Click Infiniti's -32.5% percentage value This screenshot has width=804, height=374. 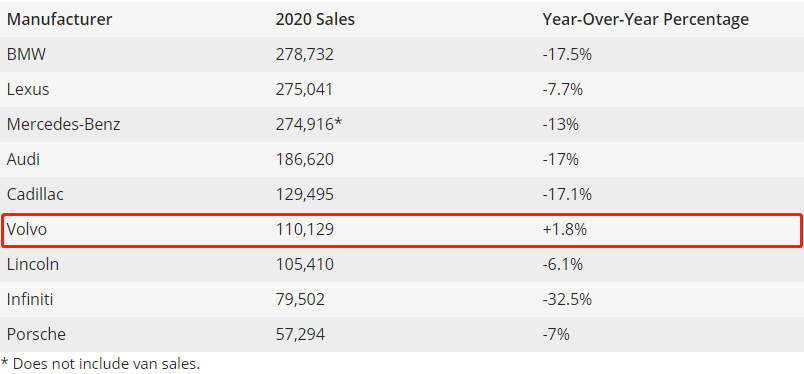point(567,299)
